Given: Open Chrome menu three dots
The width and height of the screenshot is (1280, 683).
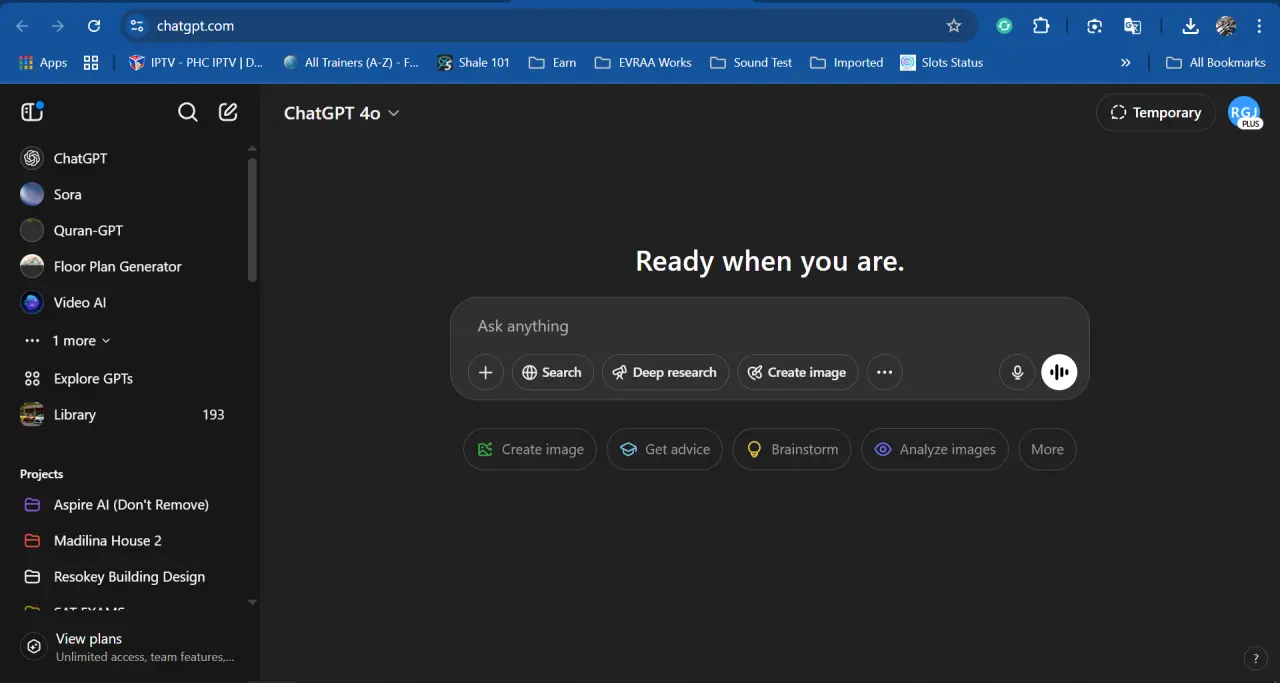Looking at the screenshot, I should [x=1258, y=26].
